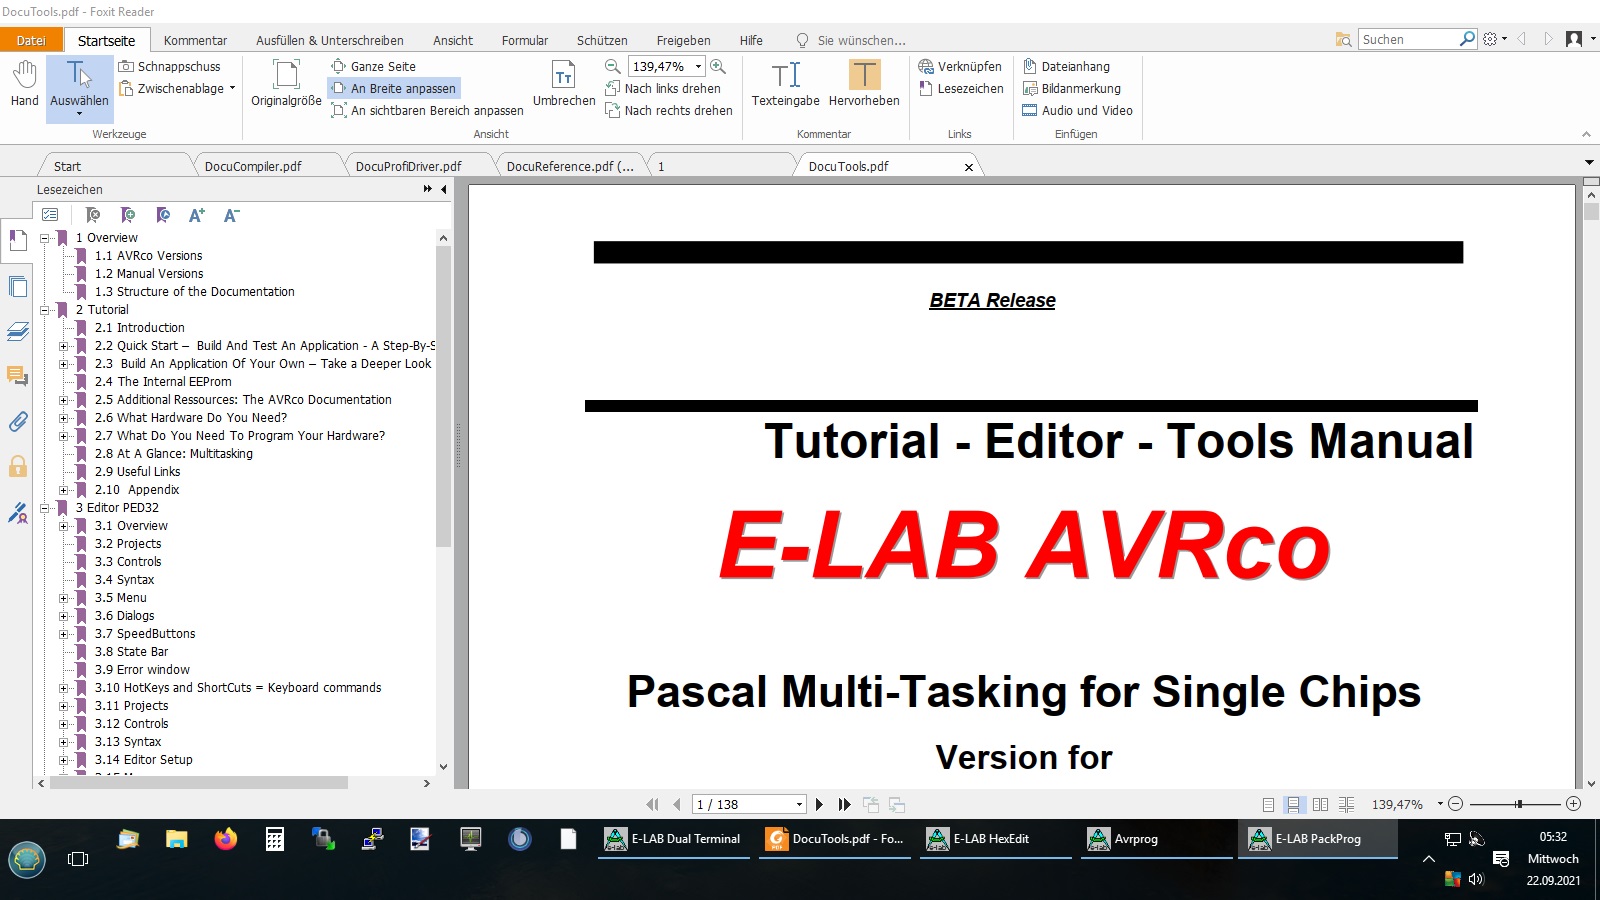Select the Hand tool
Image resolution: width=1600 pixels, height=900 pixels.
[x=24, y=83]
